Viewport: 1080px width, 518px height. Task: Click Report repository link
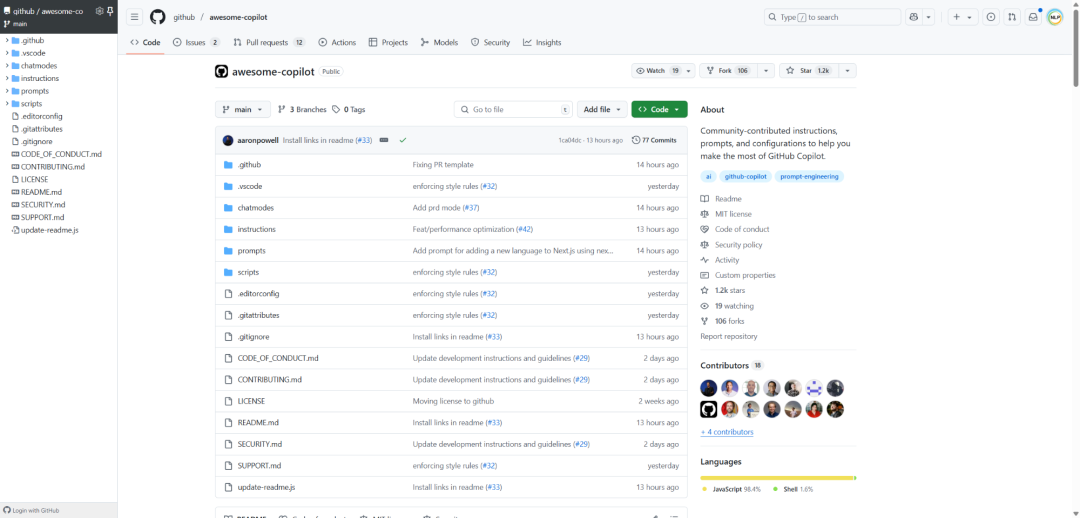(x=729, y=336)
